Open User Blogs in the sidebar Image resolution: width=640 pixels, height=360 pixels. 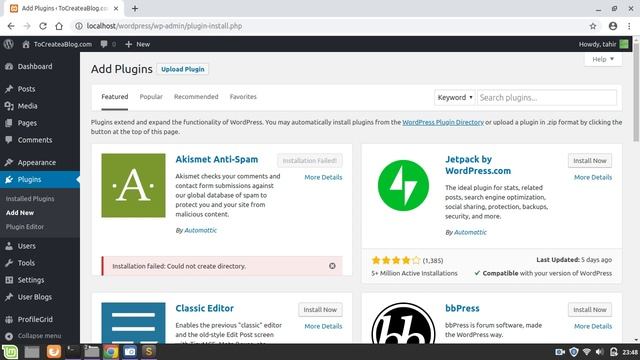coord(35,297)
